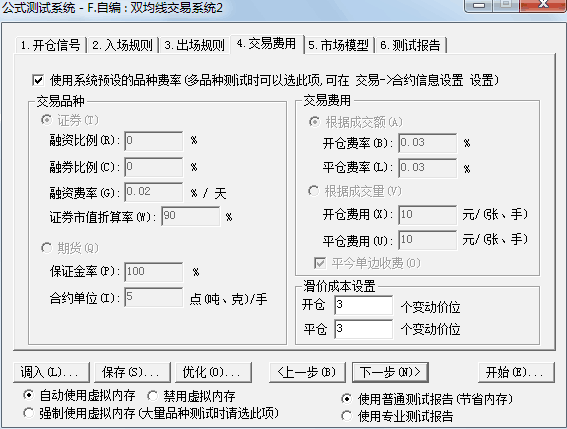The height and width of the screenshot is (429, 567).
Task: Focus the 平仓 slippage price-tick field
Action: click(363, 329)
